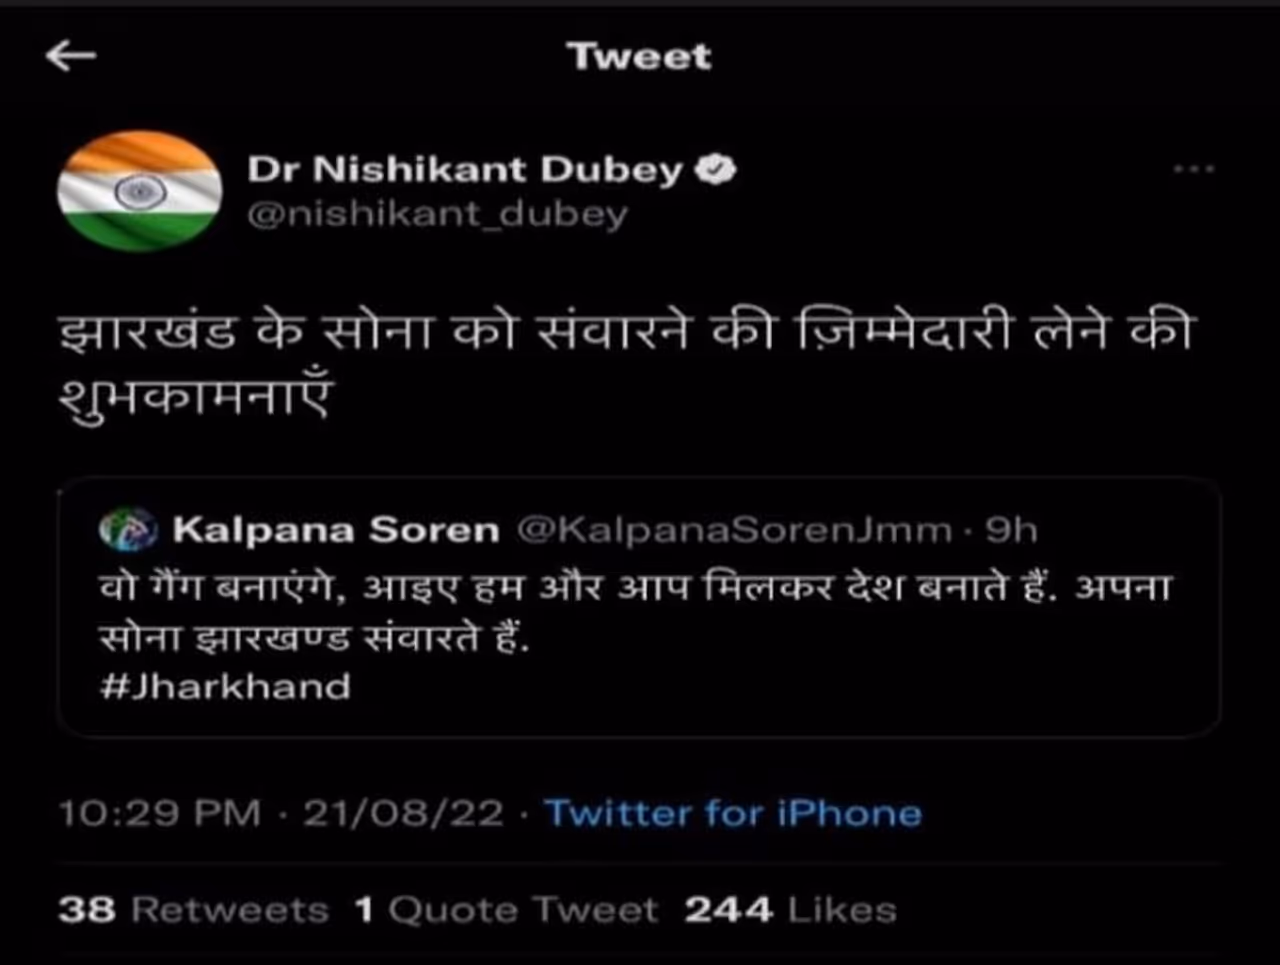Show the 244 Likes list
This screenshot has width=1280, height=965.
(x=790, y=910)
